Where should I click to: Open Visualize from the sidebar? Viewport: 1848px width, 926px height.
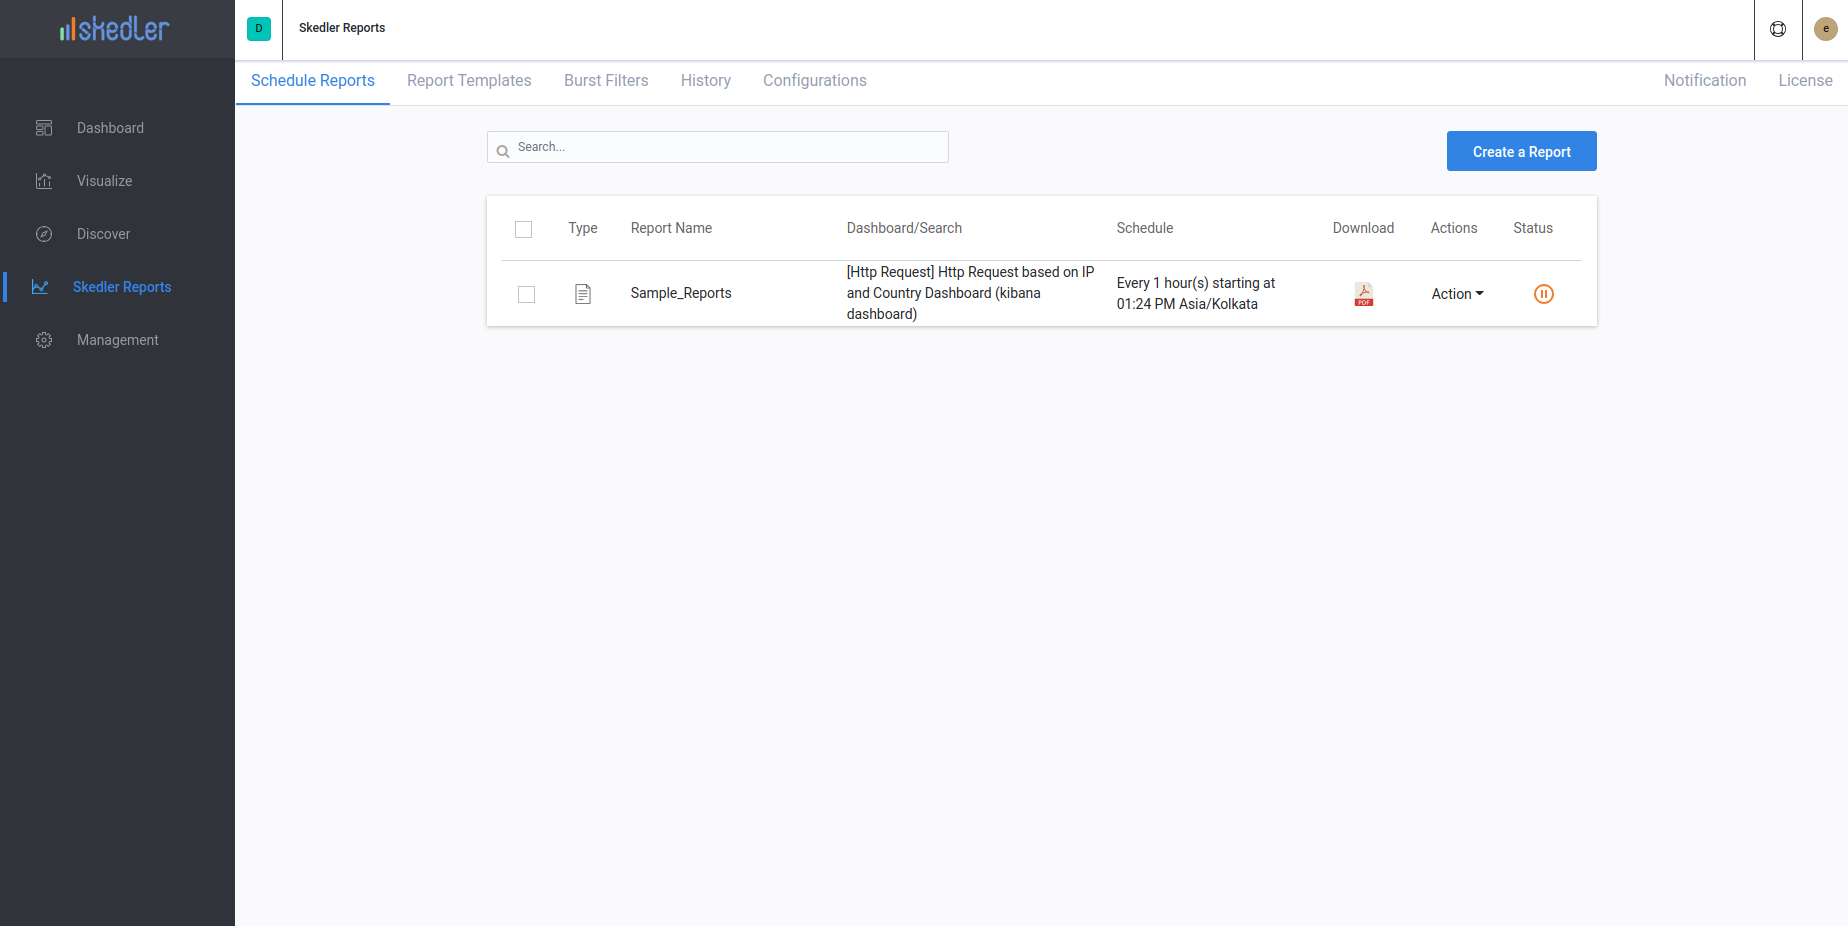point(104,181)
